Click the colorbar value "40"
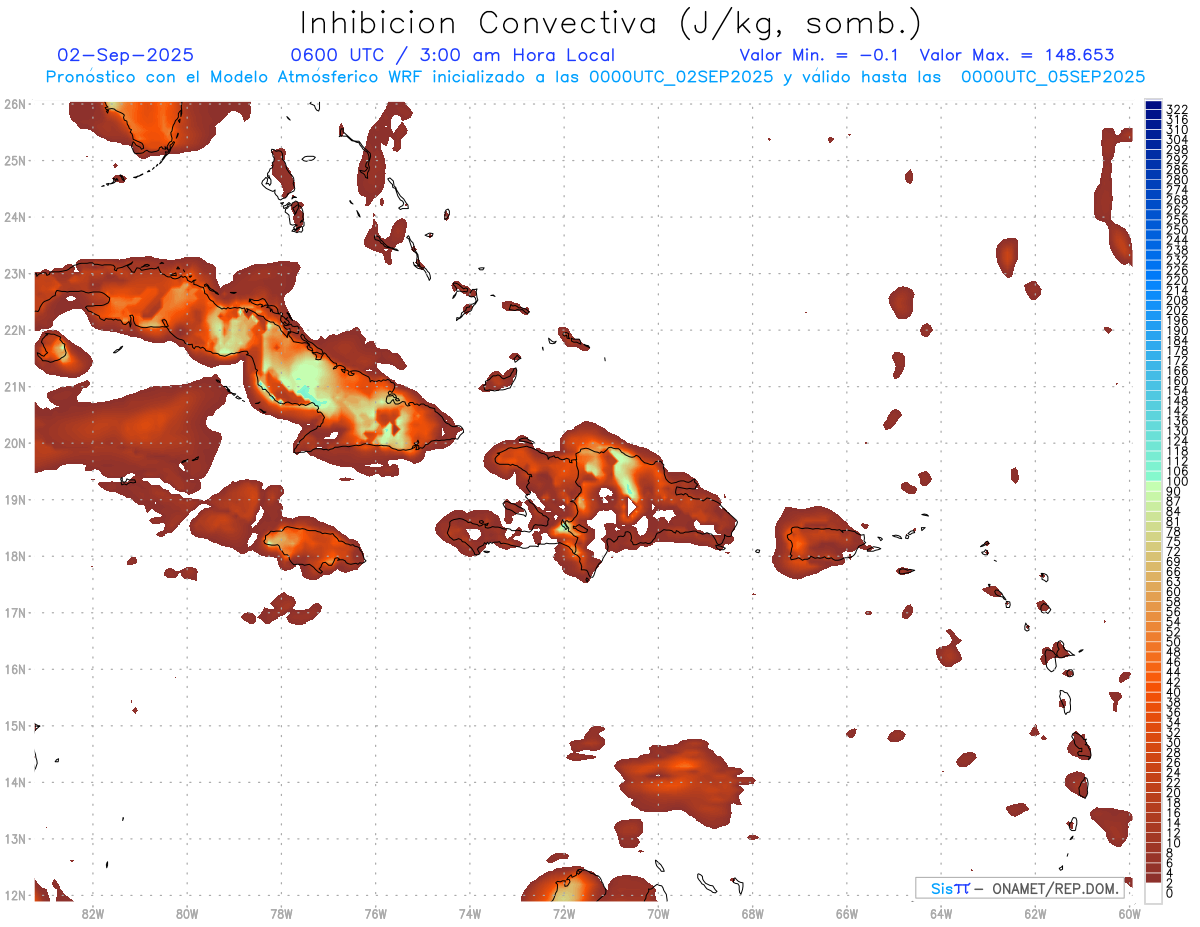Image resolution: width=1200 pixels, height=927 pixels. click(x=1174, y=692)
